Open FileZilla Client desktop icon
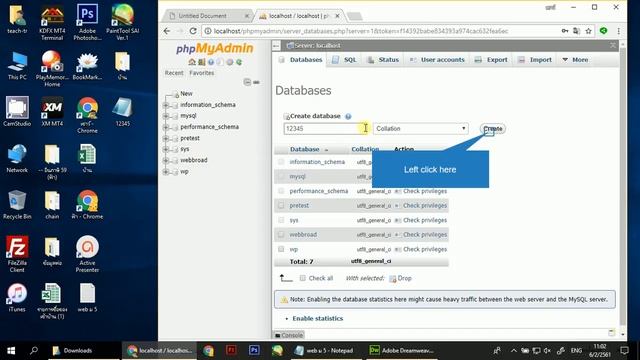This screenshot has width=640, height=360. 17,254
